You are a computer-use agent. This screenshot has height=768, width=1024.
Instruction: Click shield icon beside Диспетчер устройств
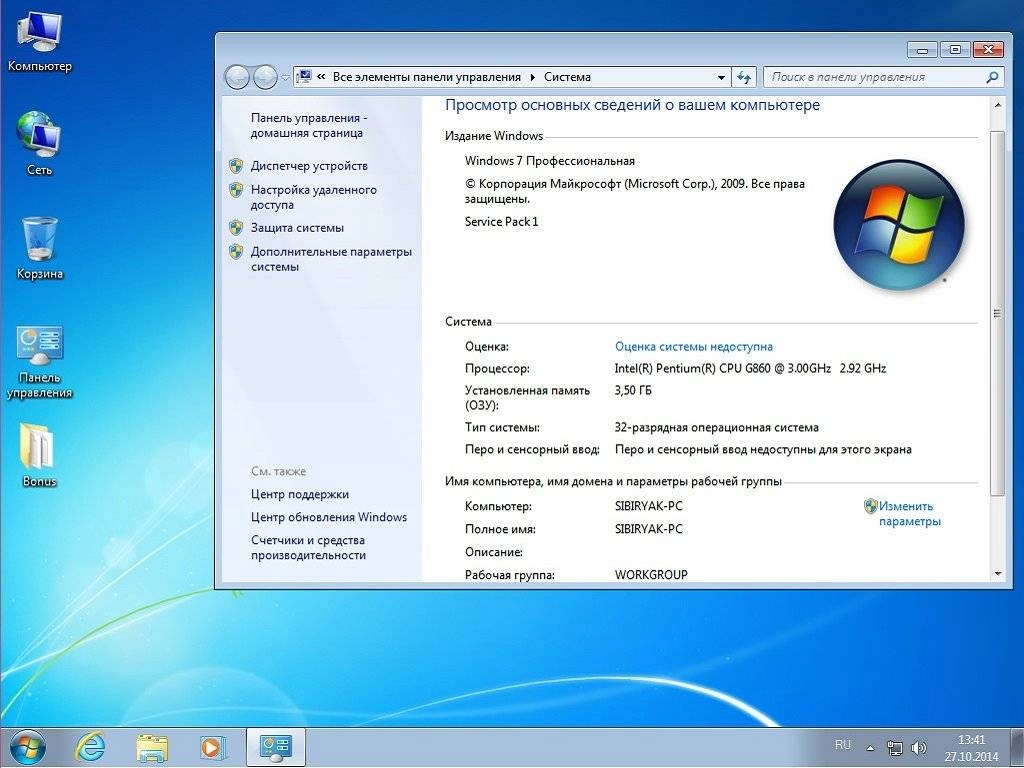pos(236,166)
